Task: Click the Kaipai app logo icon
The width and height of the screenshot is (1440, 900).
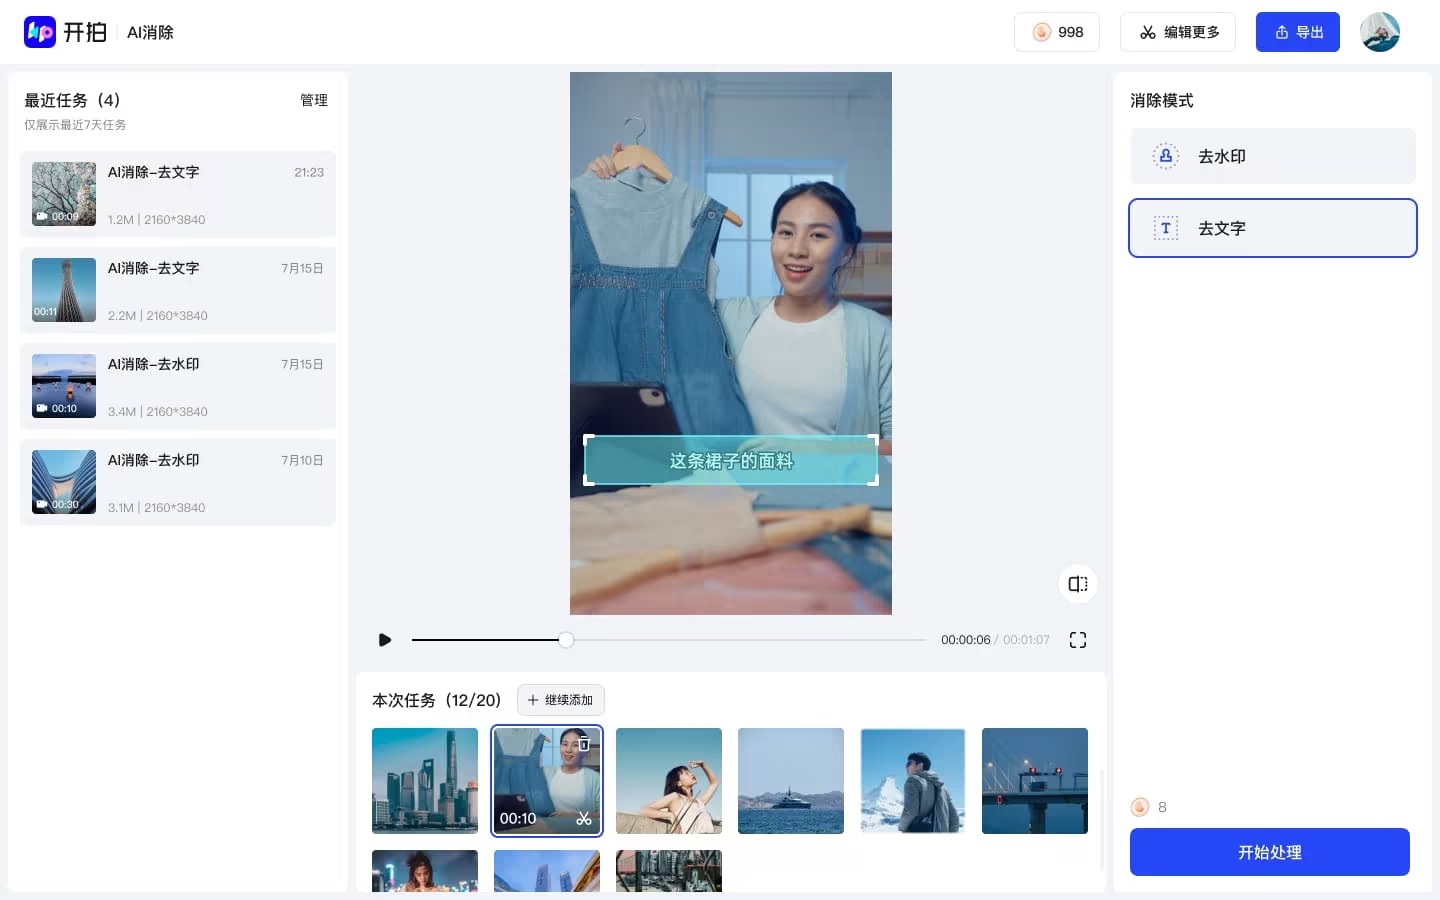Action: click(x=40, y=32)
